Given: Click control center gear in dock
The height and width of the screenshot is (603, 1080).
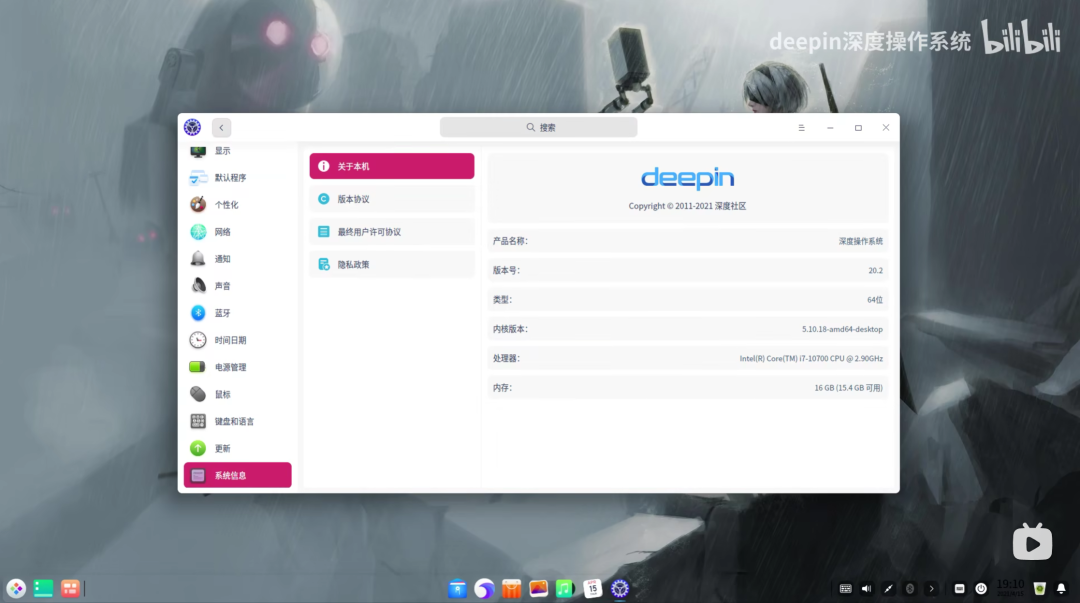Looking at the screenshot, I should pos(620,589).
